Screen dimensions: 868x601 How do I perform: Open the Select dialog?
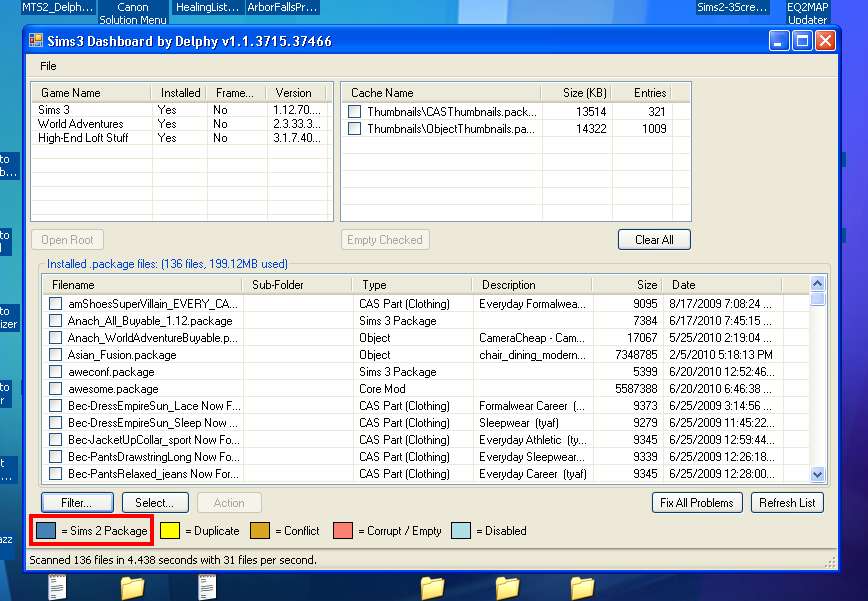(154, 503)
